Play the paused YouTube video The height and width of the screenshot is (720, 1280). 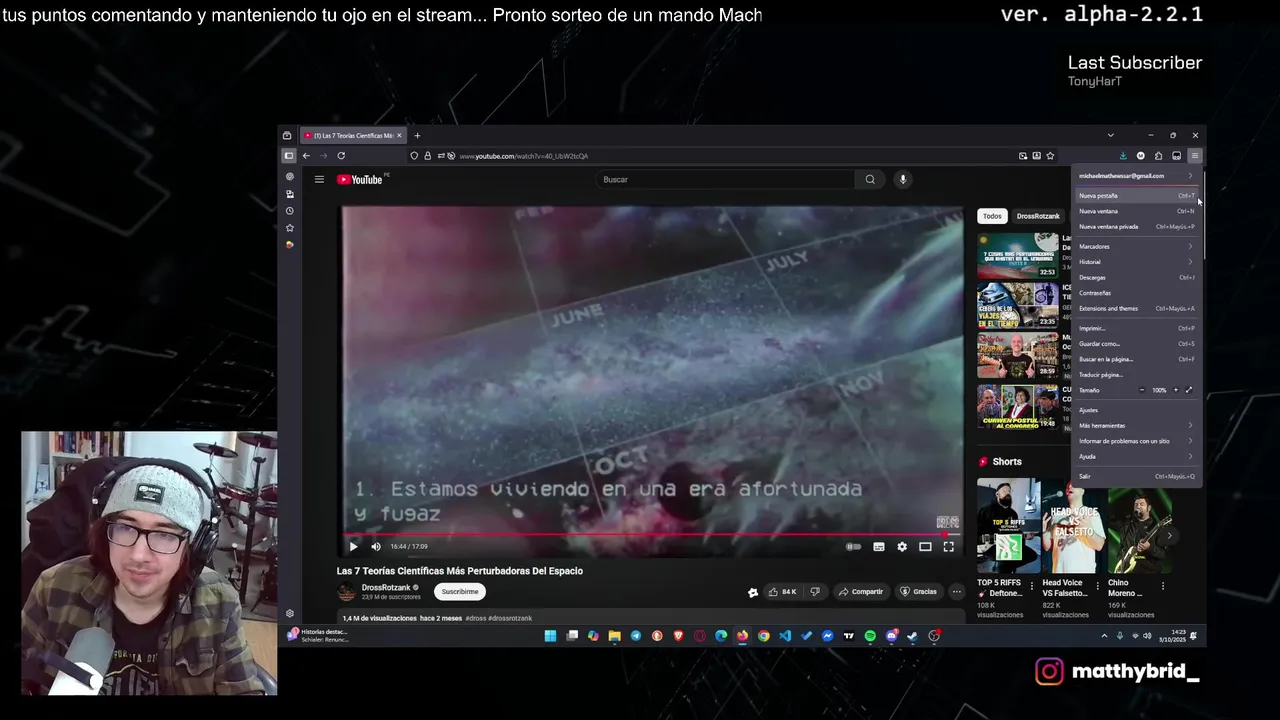click(353, 547)
